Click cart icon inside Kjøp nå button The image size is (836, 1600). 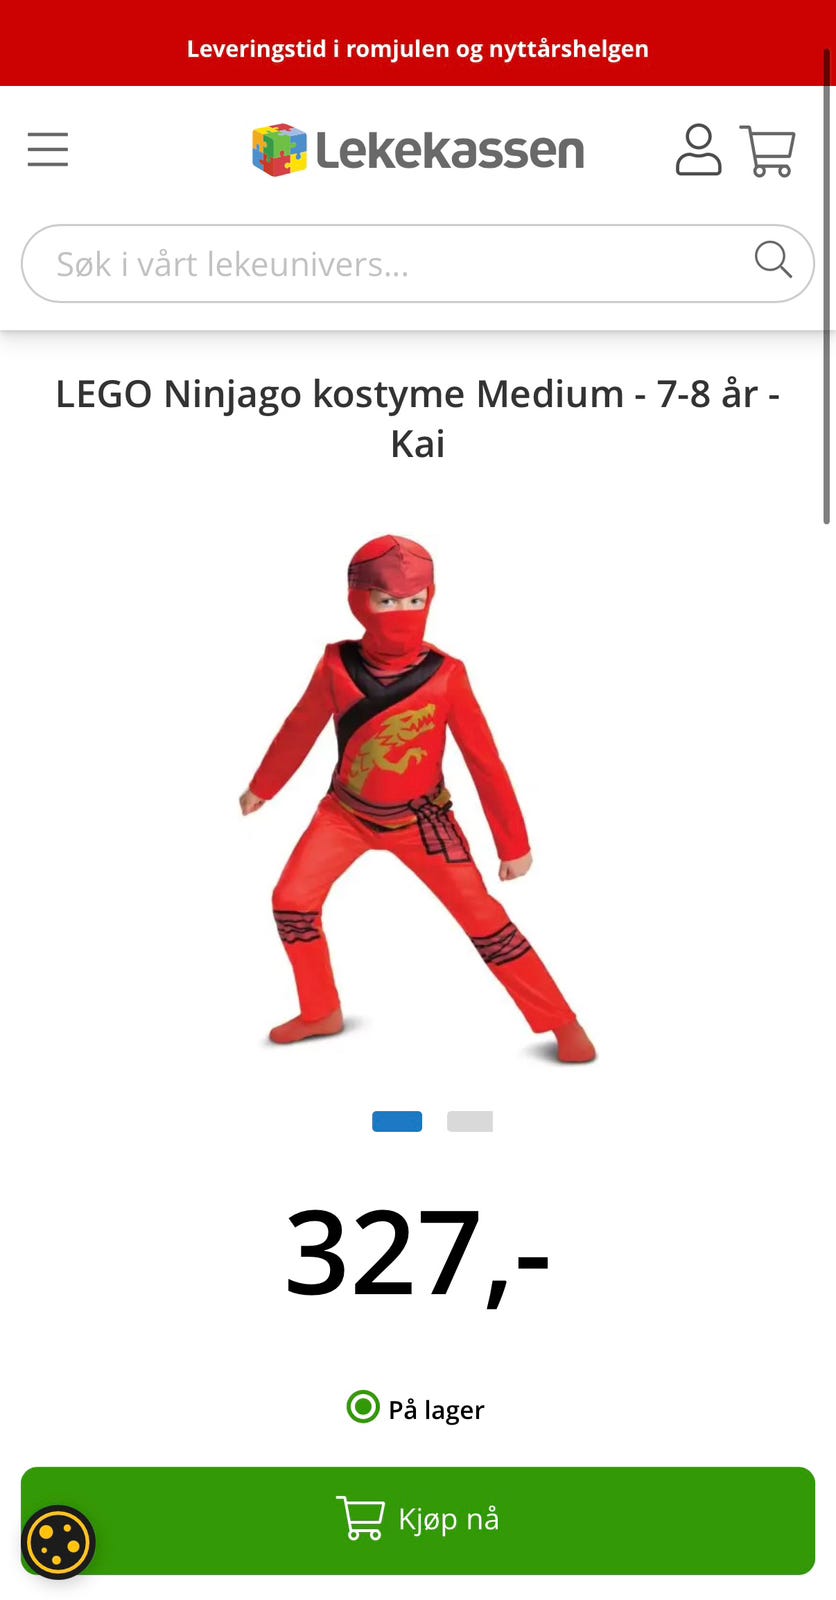(360, 1518)
